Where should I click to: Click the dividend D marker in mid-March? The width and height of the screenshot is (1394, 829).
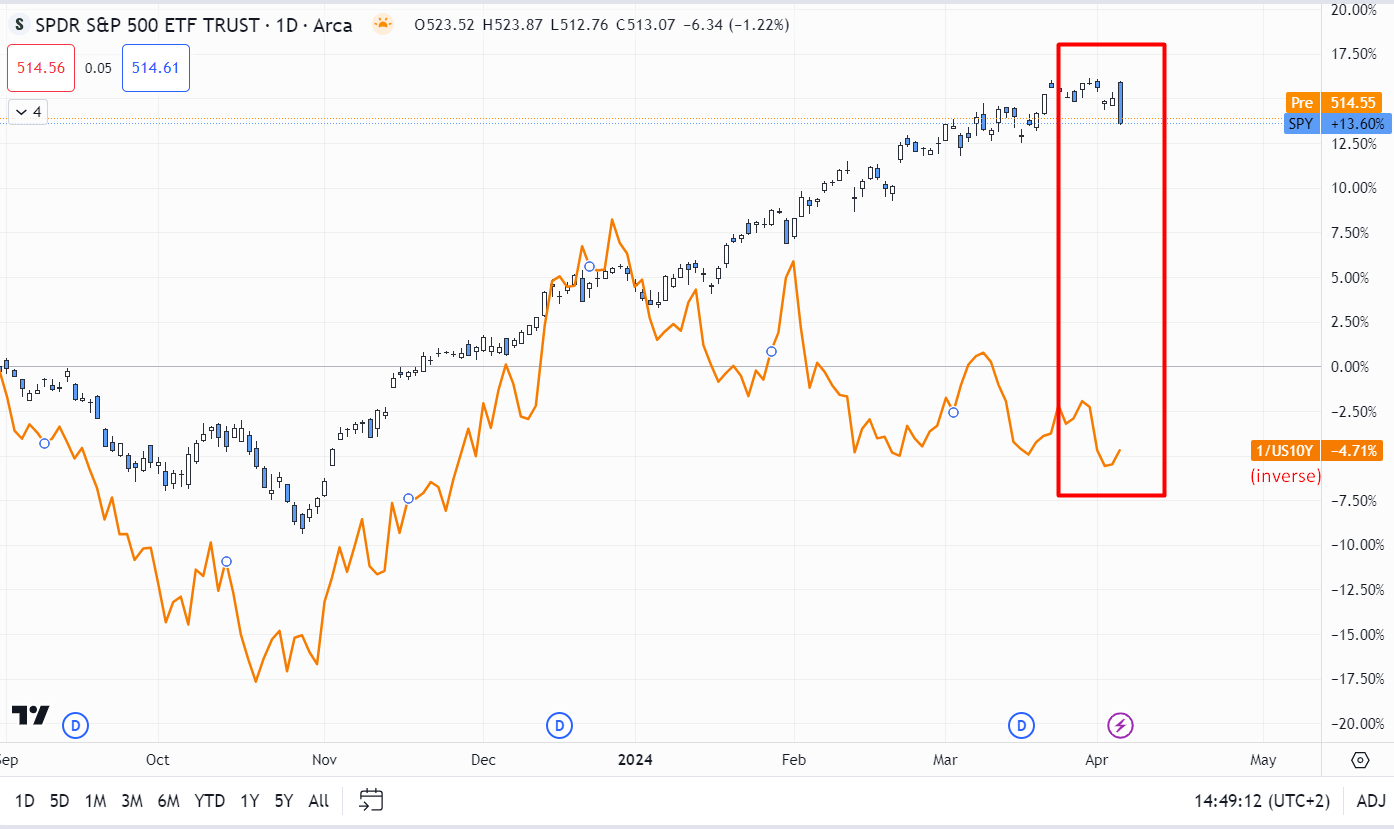(x=1021, y=725)
